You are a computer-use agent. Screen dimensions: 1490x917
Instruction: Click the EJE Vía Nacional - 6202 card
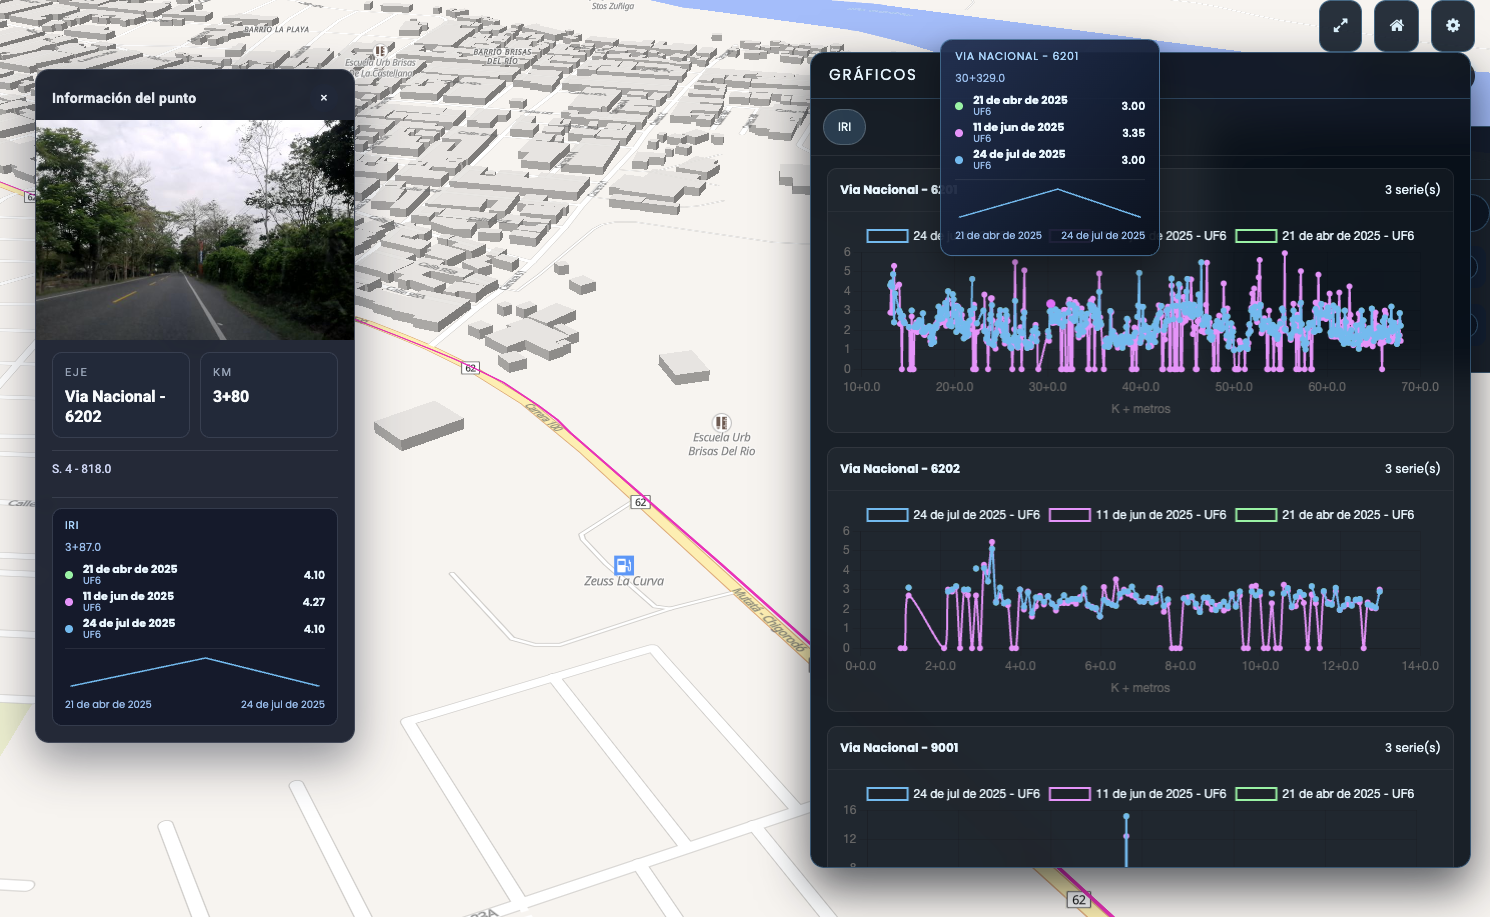[121, 395]
